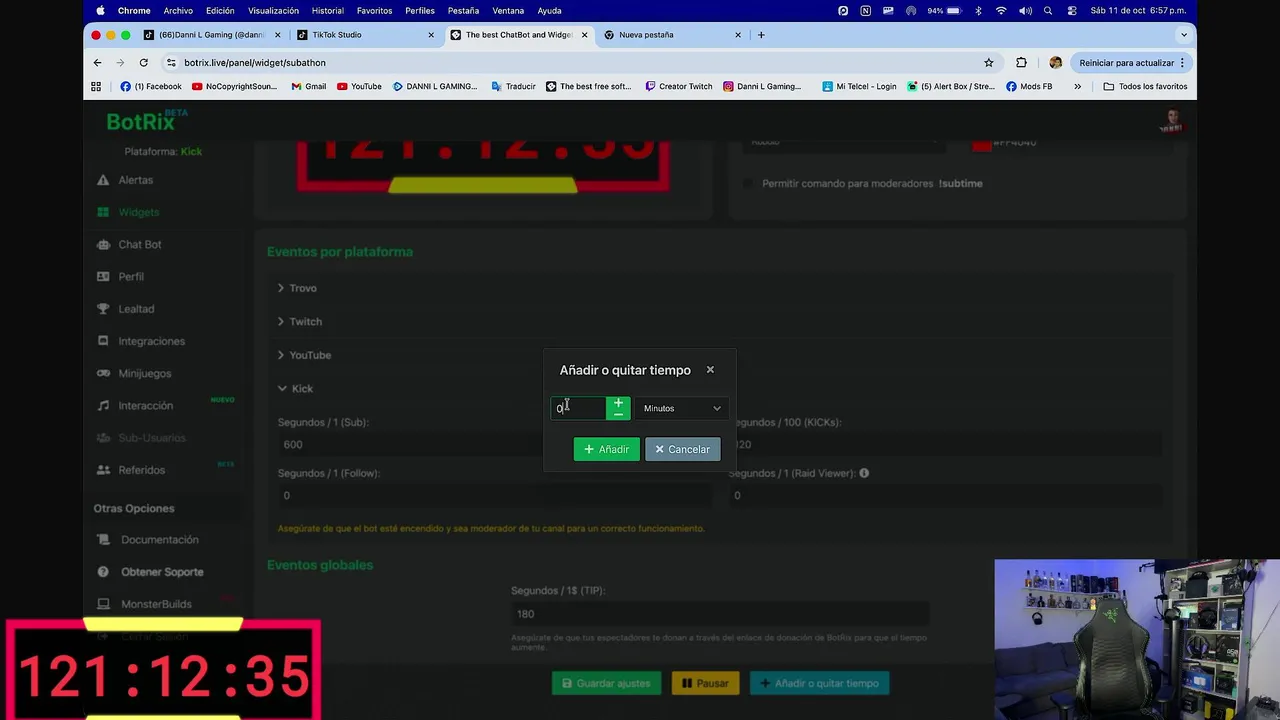Click the time amount input field
This screenshot has width=1280, height=720.
click(x=579, y=408)
